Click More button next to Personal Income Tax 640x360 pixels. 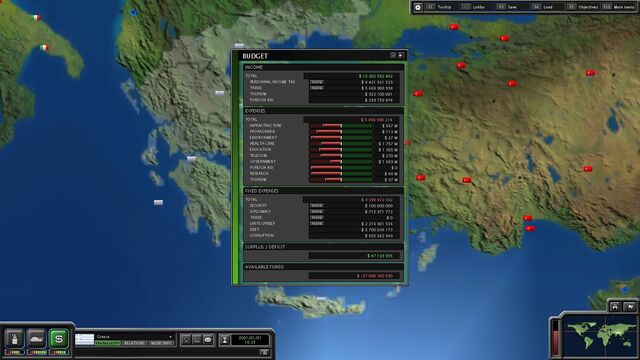(317, 82)
